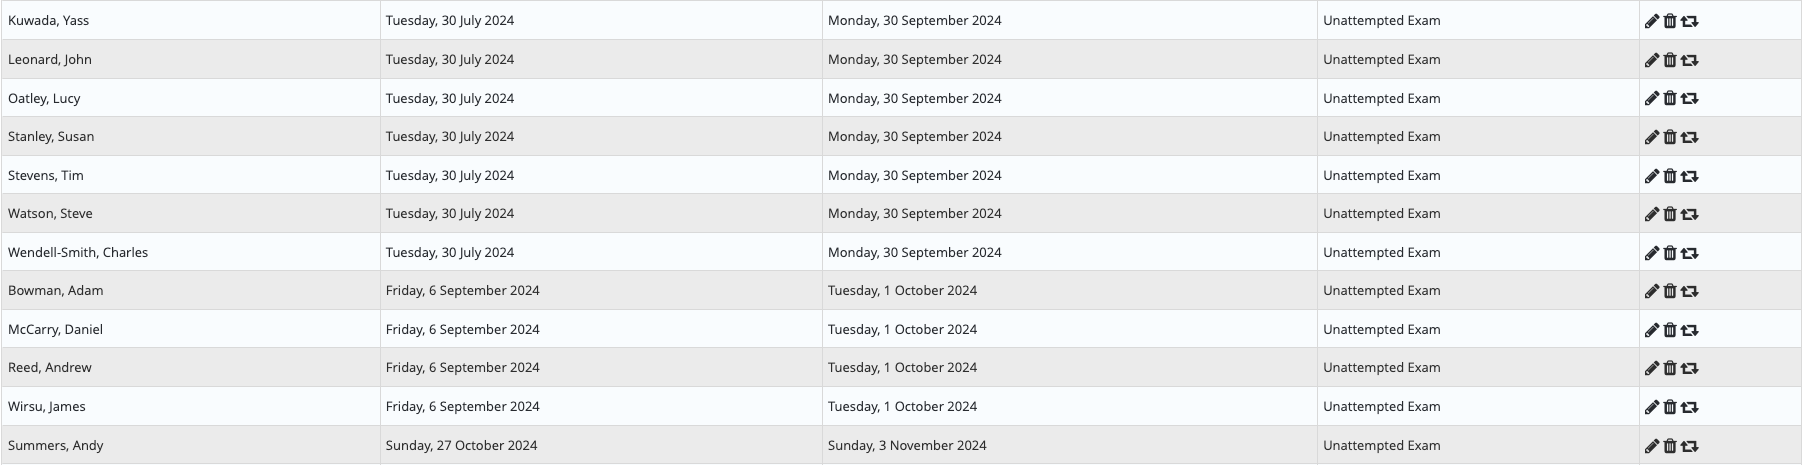Click the retake arrows icon for Oatley, Lucy

1690,99
